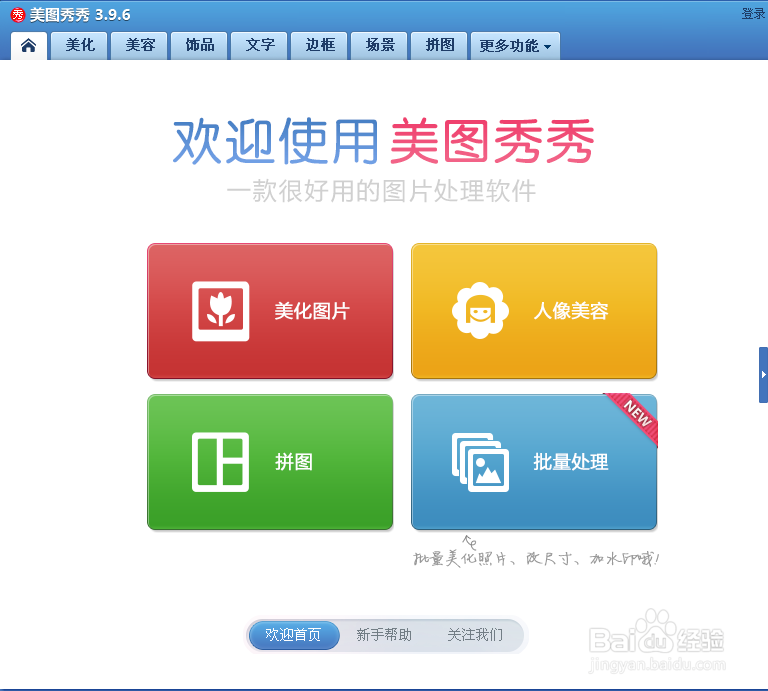Click the stacked photos icon on blue tile

[x=480, y=462]
